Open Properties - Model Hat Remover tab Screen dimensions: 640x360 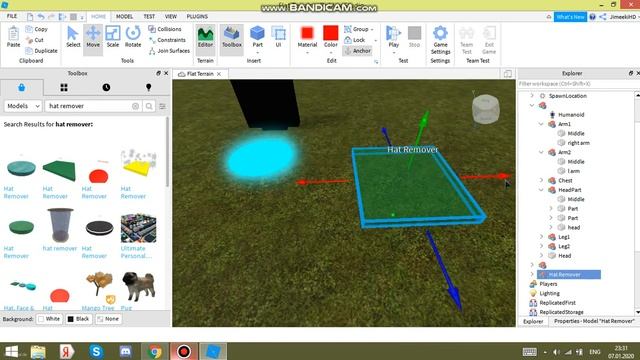tap(593, 322)
